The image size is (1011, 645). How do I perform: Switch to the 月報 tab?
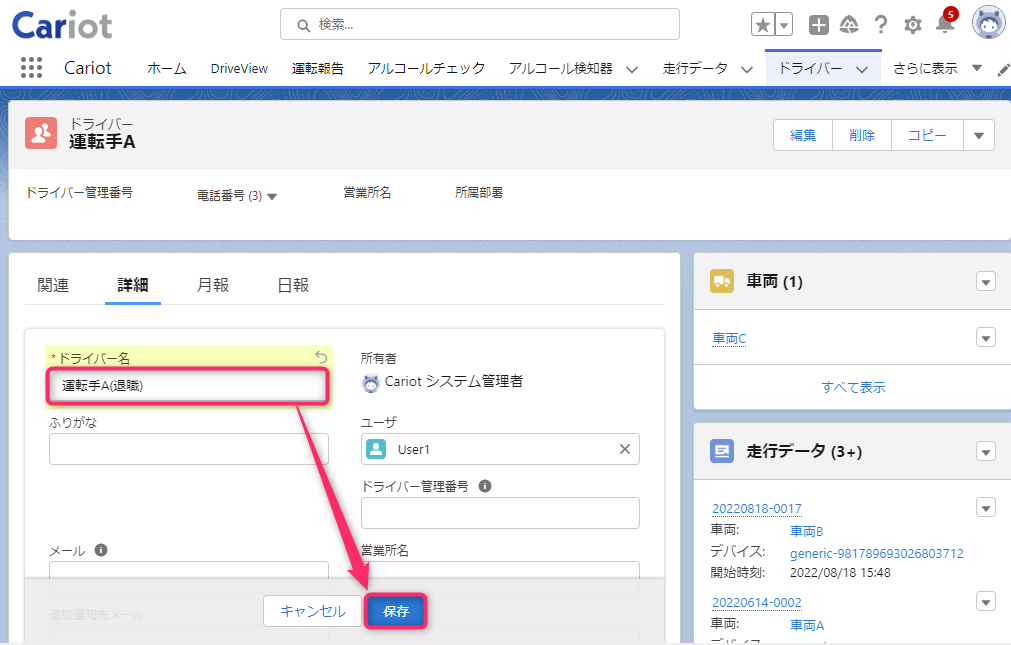213,285
